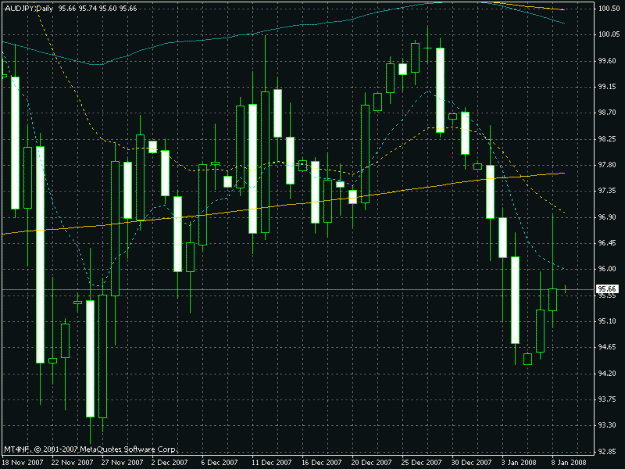Click the 98.70 price scale value

(608, 113)
